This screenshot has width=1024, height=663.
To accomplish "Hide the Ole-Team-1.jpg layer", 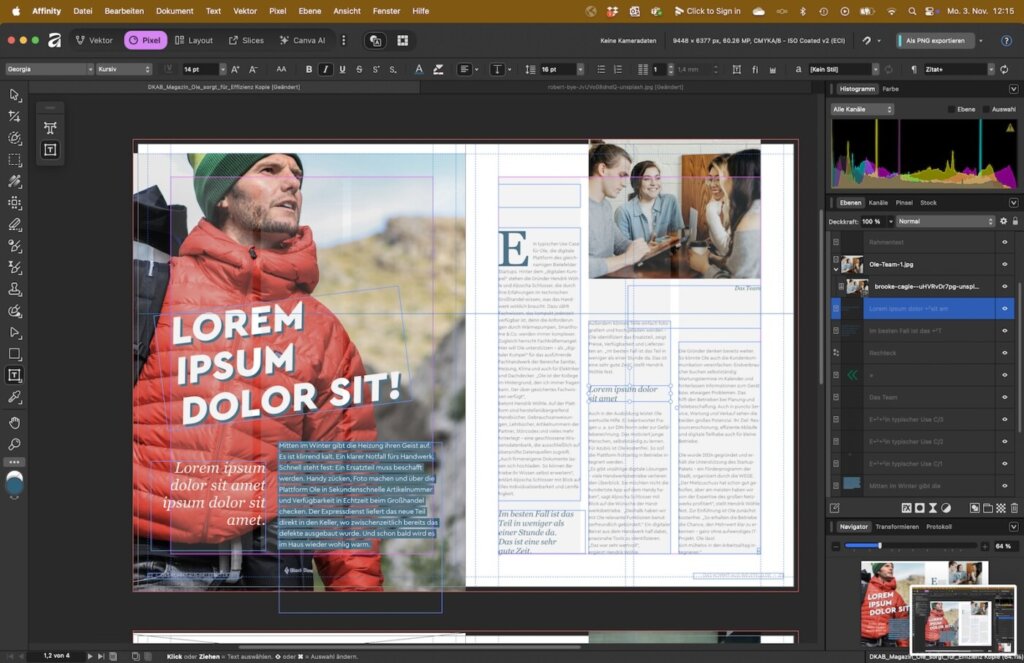I will (x=1004, y=264).
